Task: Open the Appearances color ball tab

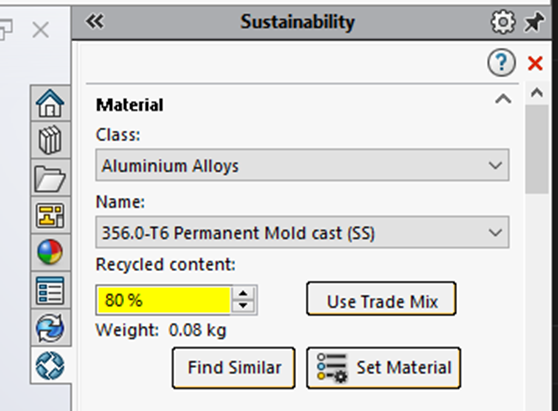Action: (x=50, y=253)
